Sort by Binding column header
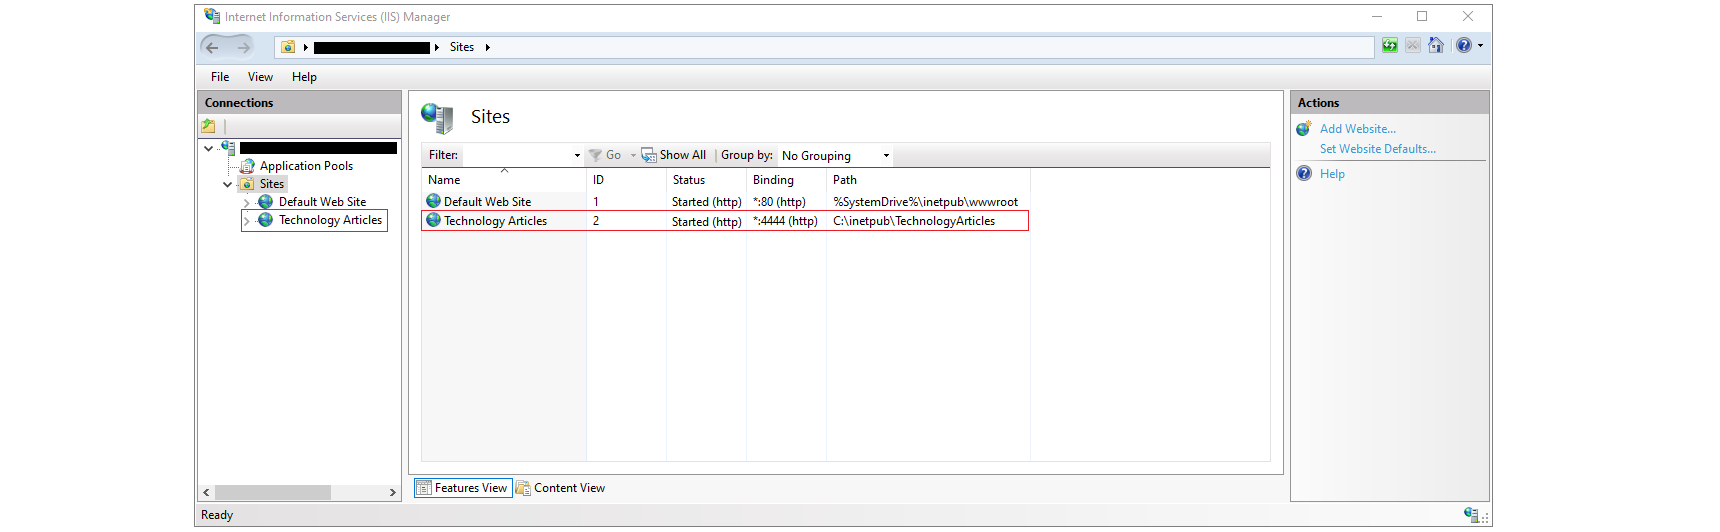This screenshot has width=1720, height=532. [786, 180]
